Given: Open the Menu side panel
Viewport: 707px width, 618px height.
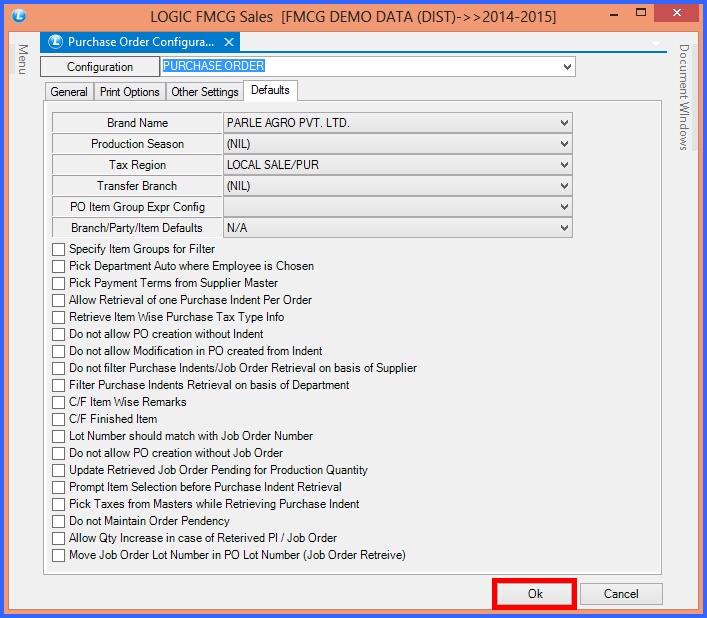Looking at the screenshot, I should (x=23, y=59).
